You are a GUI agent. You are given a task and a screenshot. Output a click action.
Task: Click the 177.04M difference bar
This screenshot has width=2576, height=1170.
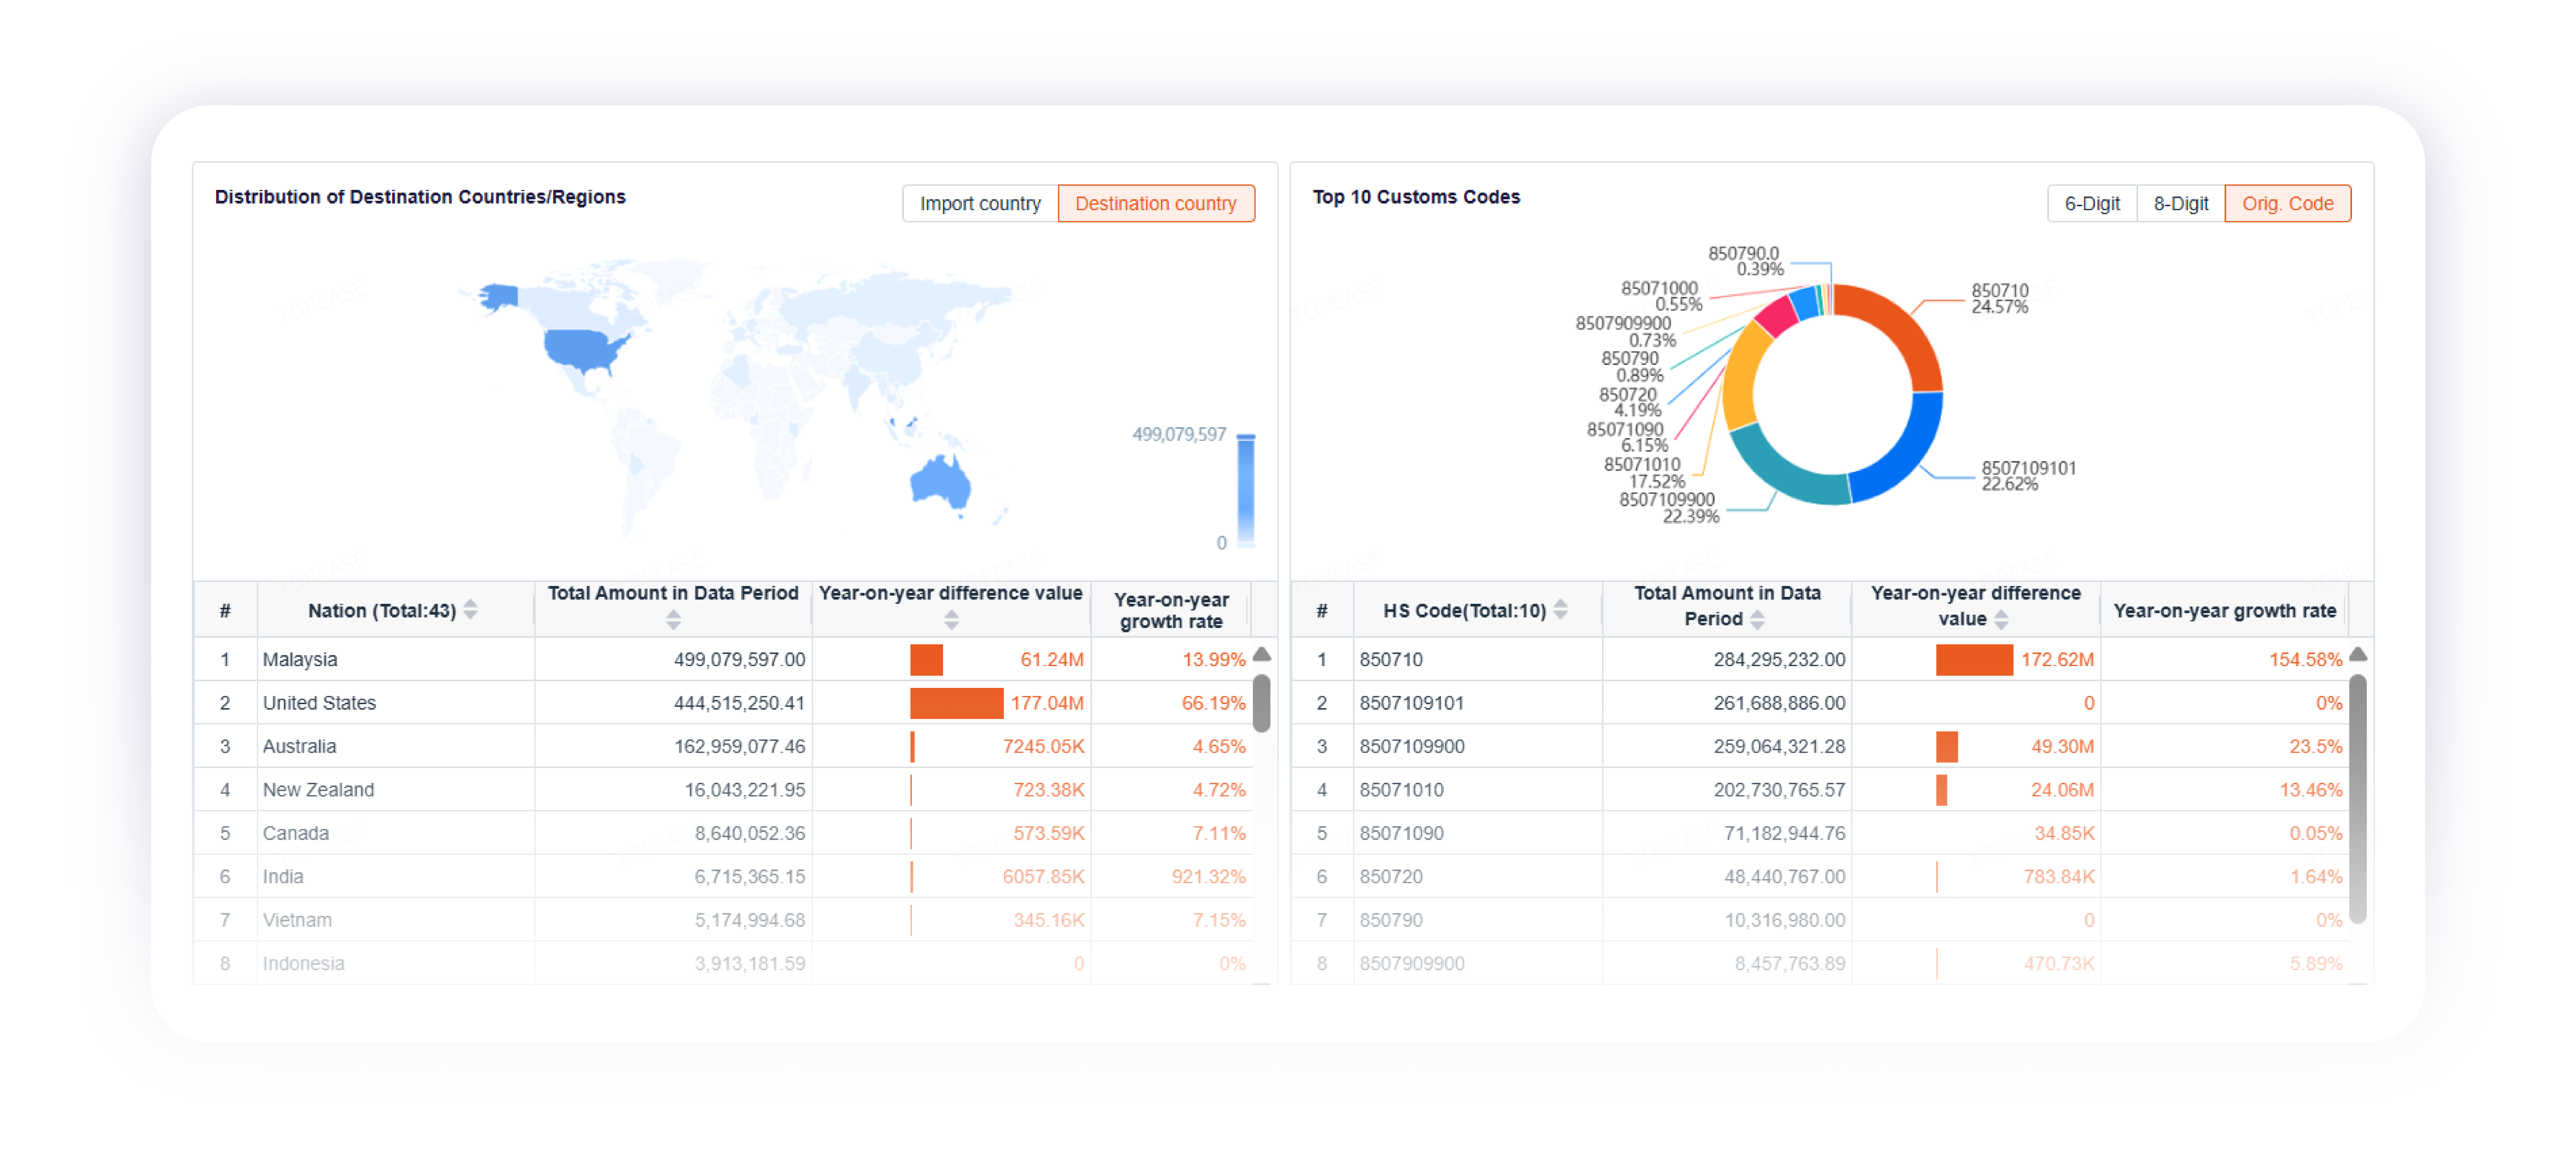click(x=956, y=703)
